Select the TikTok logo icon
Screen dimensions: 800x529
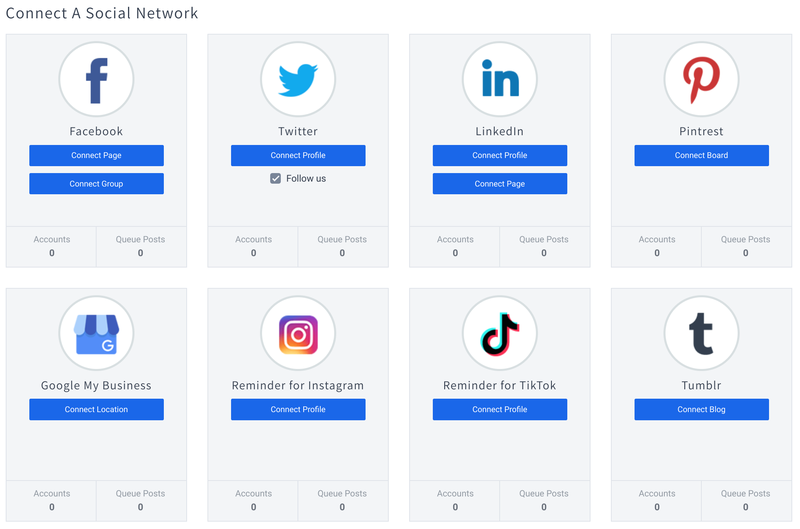tap(499, 334)
